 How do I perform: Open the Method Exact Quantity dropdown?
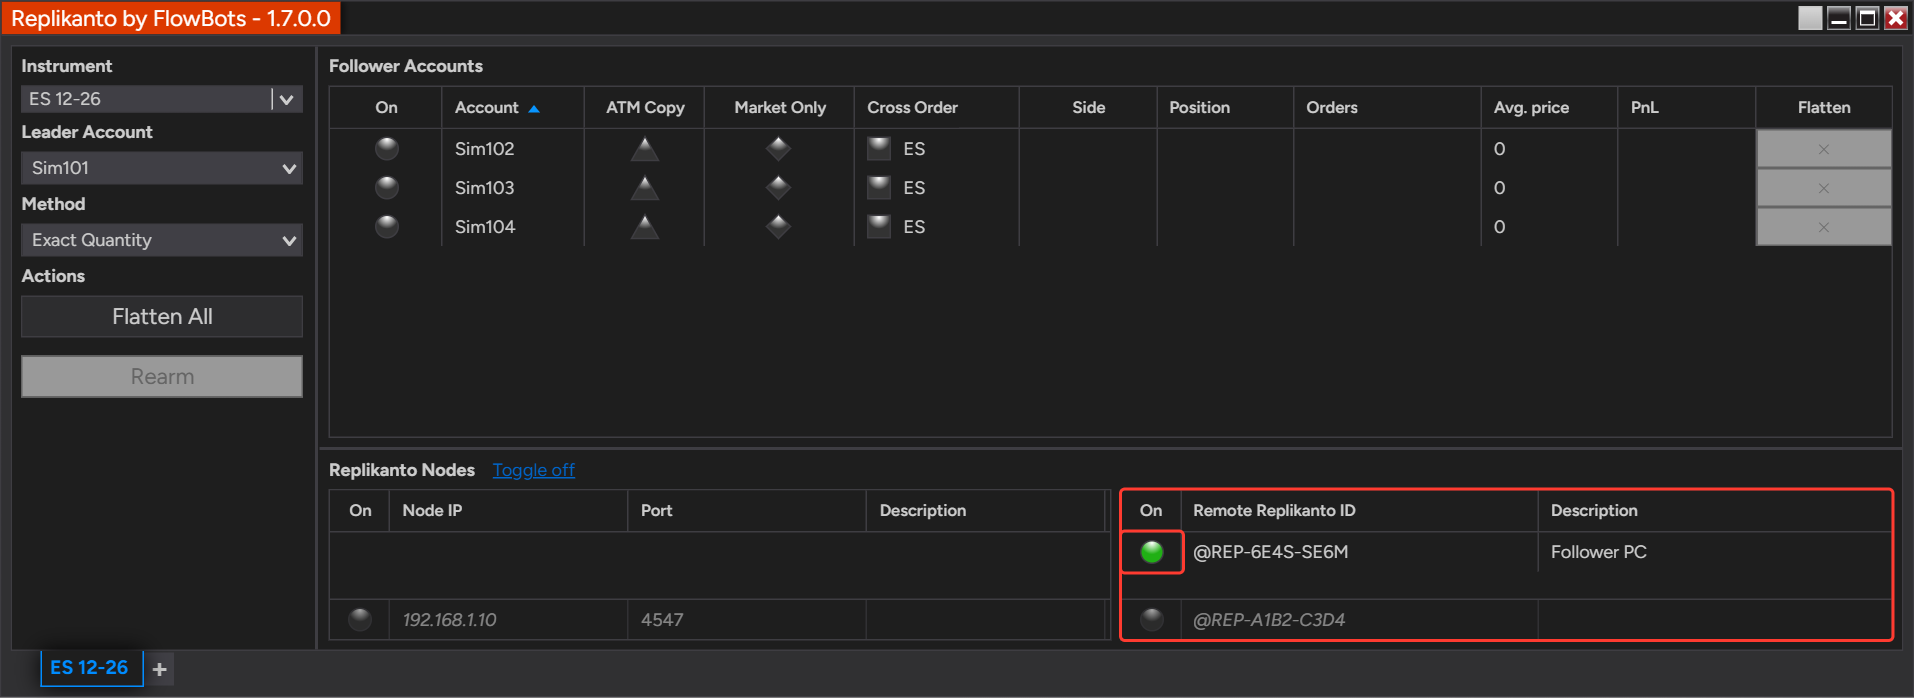(x=162, y=240)
